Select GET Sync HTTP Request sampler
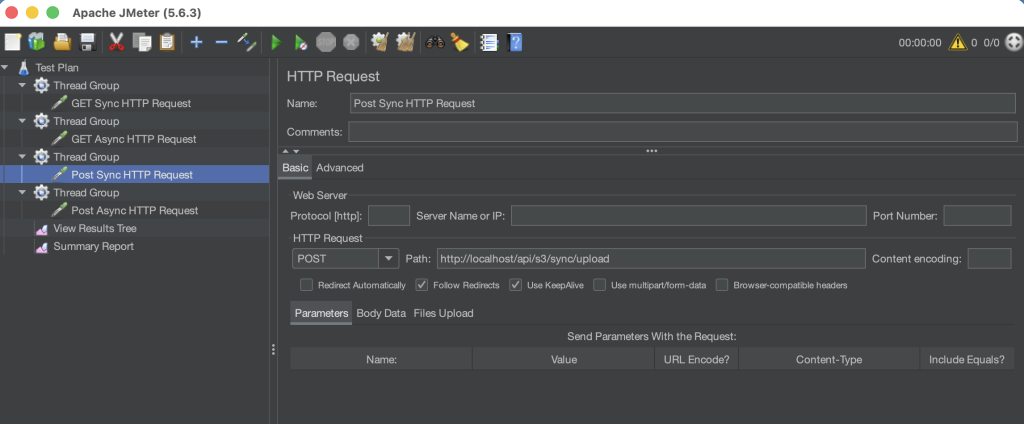The height and width of the screenshot is (424, 1024). [131, 103]
